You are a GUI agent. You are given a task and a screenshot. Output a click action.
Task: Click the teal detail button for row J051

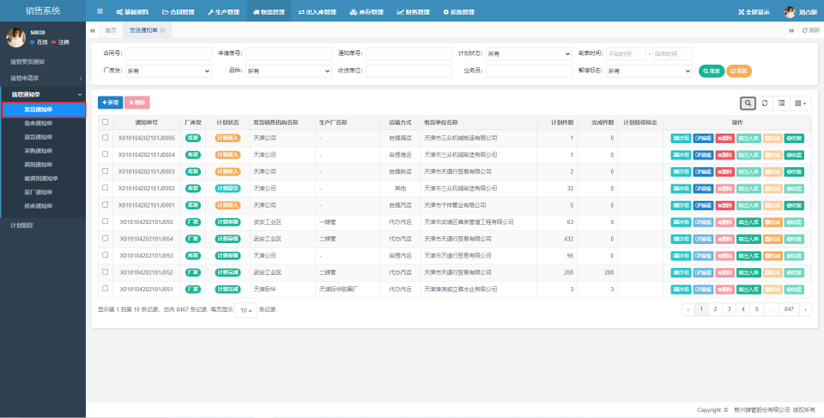681,290
